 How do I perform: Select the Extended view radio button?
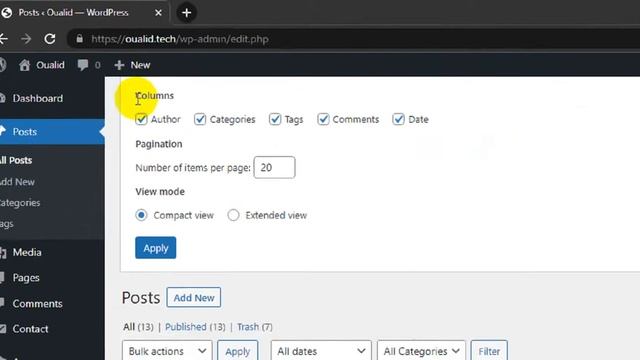(233, 215)
